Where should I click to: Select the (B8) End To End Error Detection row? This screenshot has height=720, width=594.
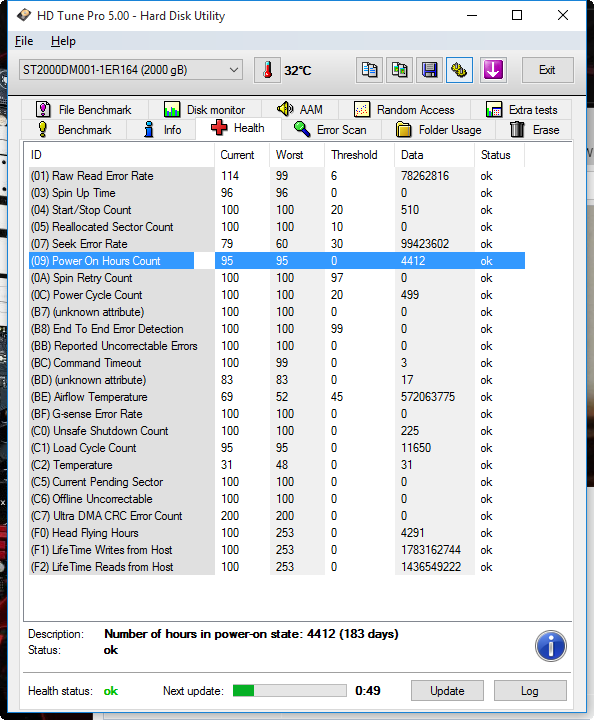277,329
